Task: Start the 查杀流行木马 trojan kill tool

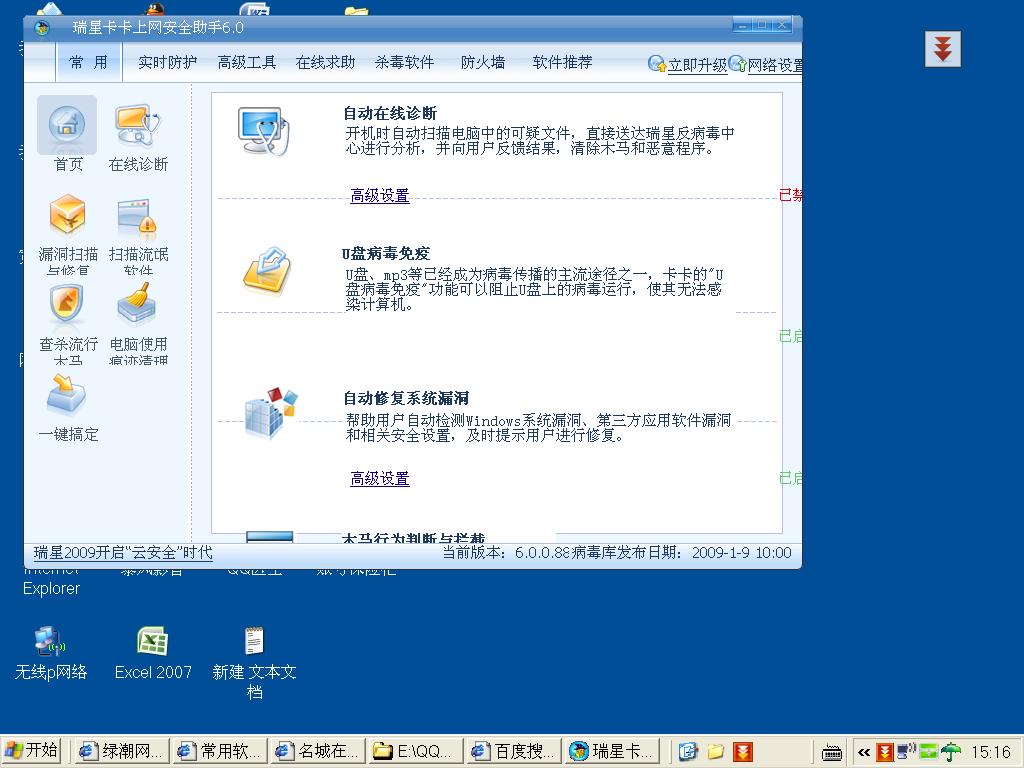Action: point(67,304)
